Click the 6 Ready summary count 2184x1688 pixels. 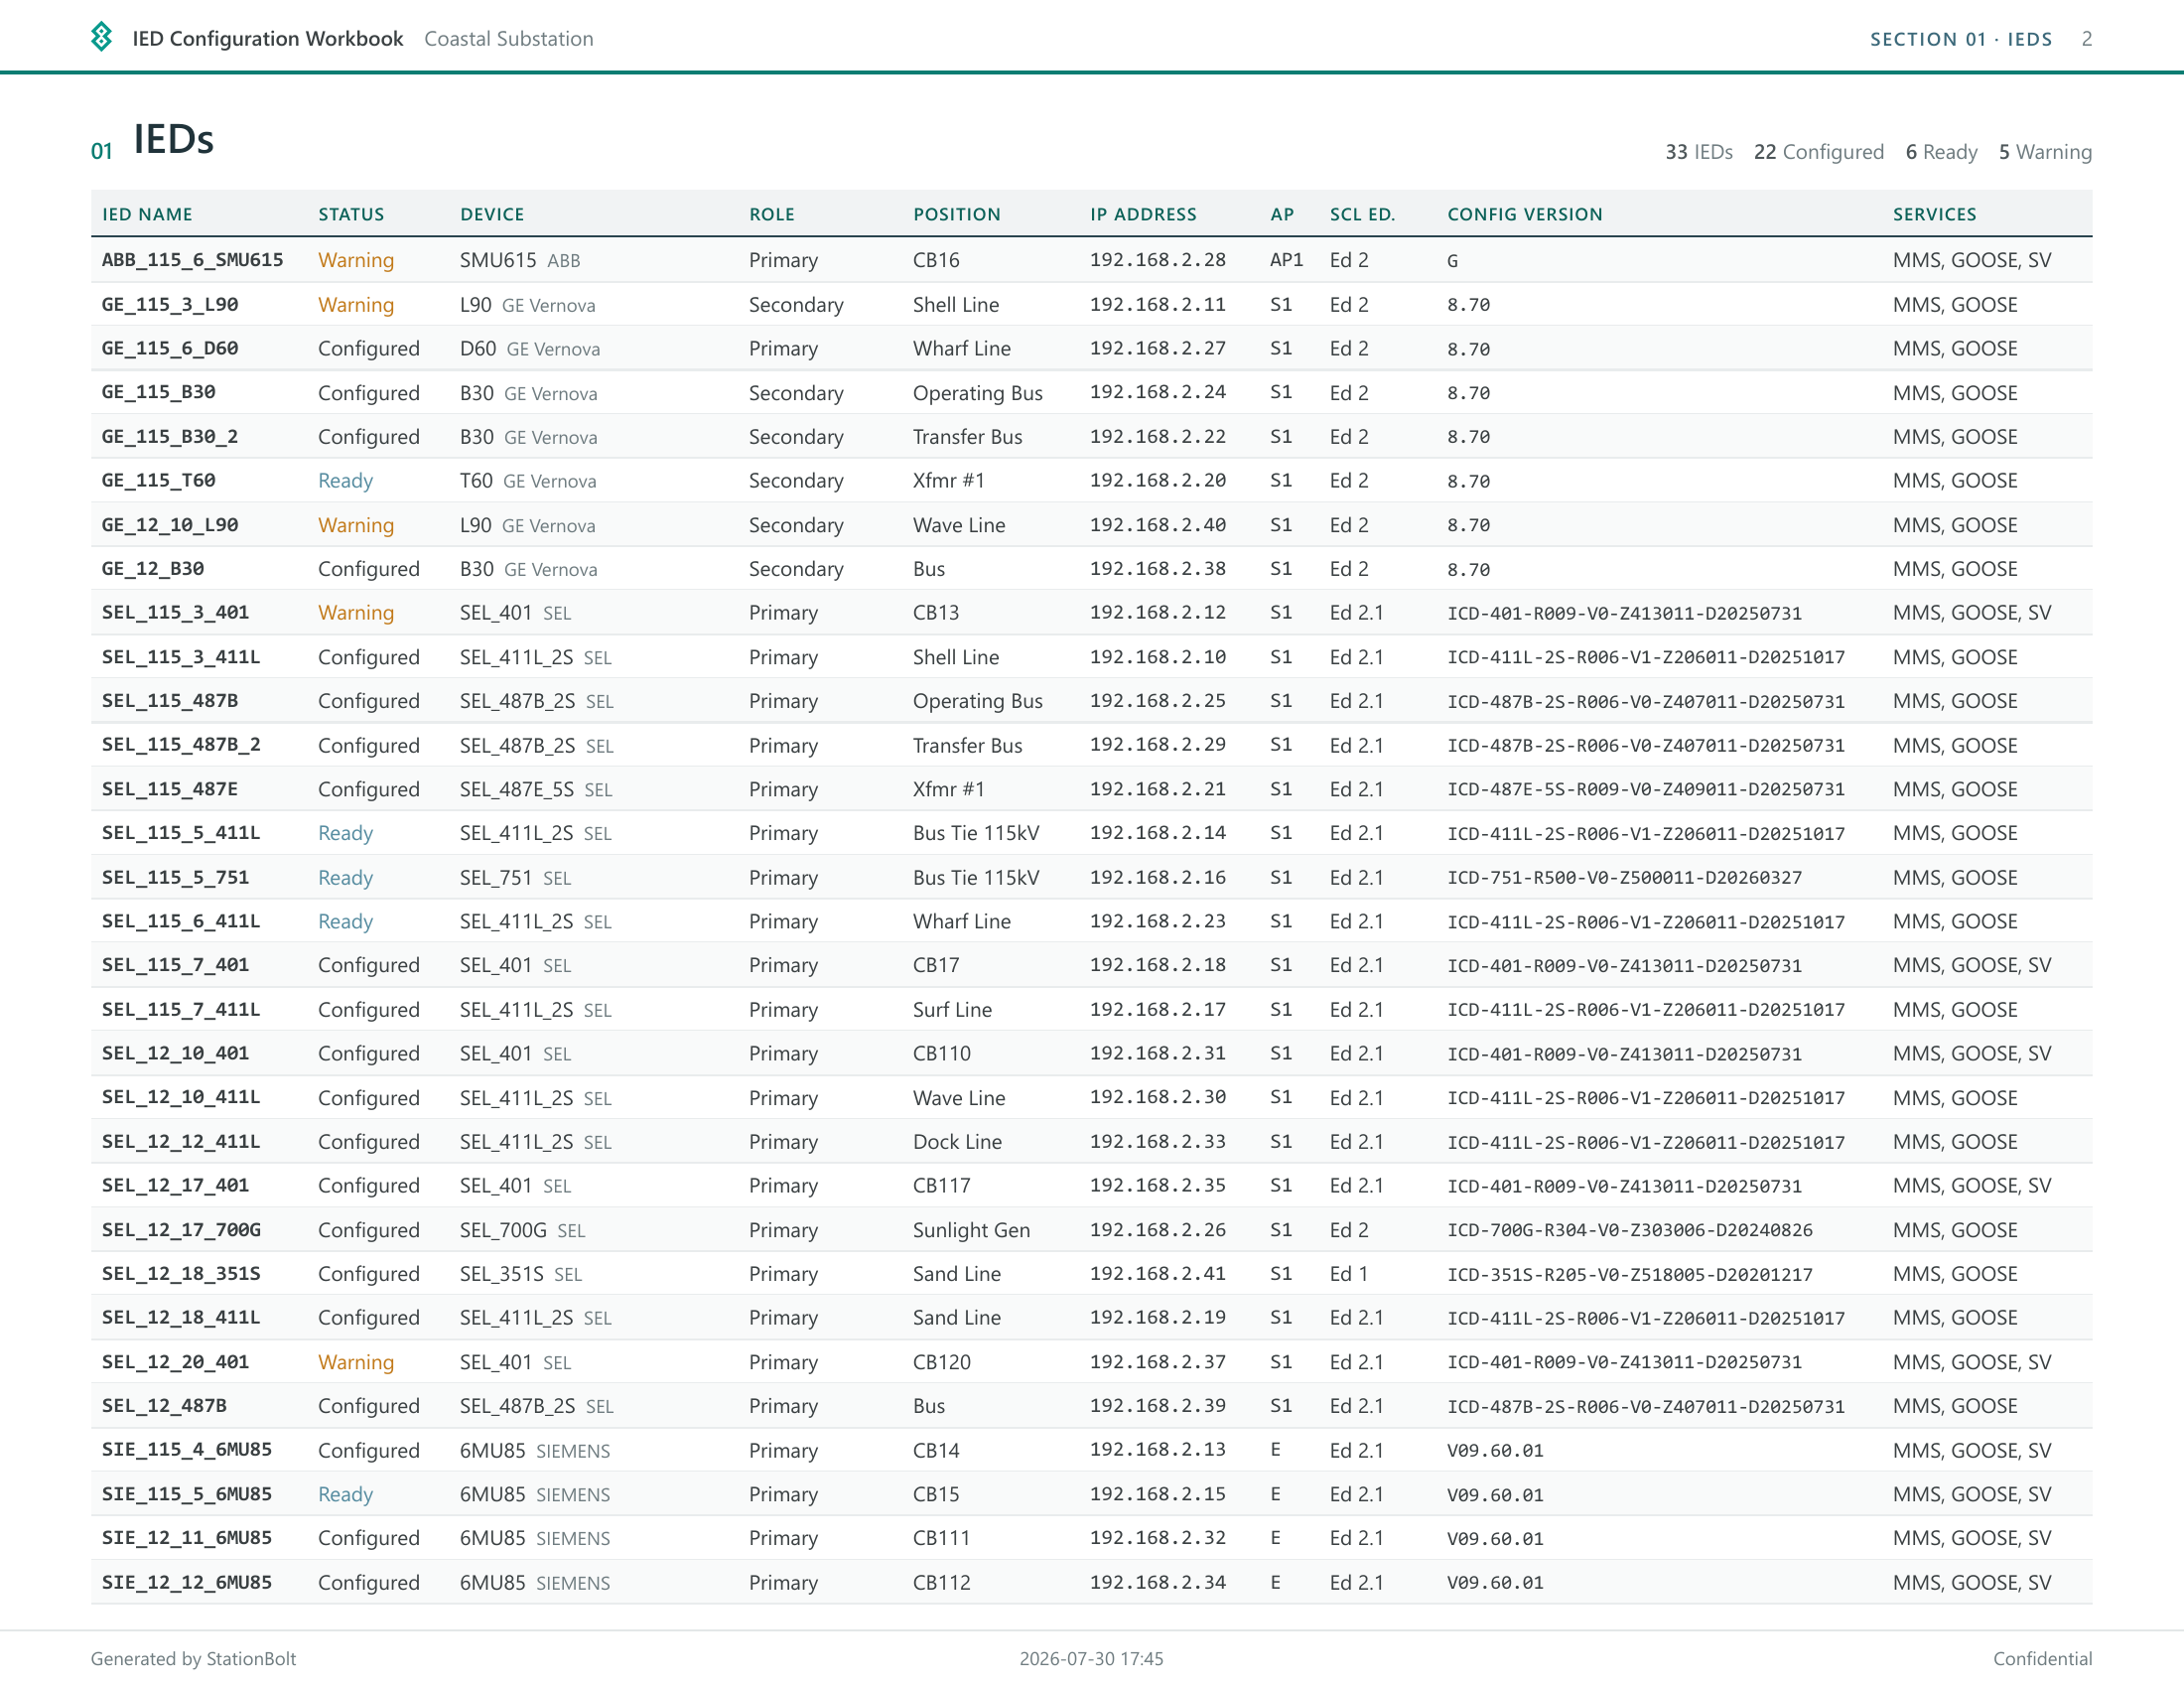pyautogui.click(x=1940, y=152)
